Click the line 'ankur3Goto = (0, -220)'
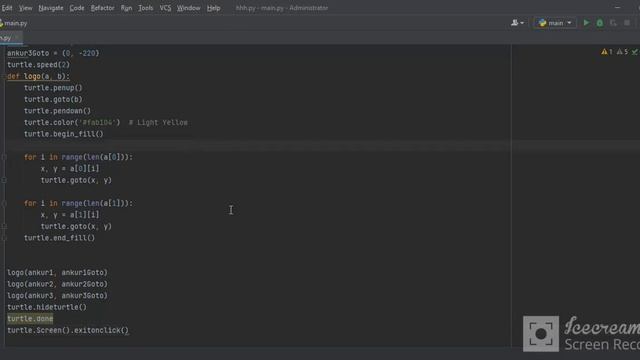 pos(53,53)
